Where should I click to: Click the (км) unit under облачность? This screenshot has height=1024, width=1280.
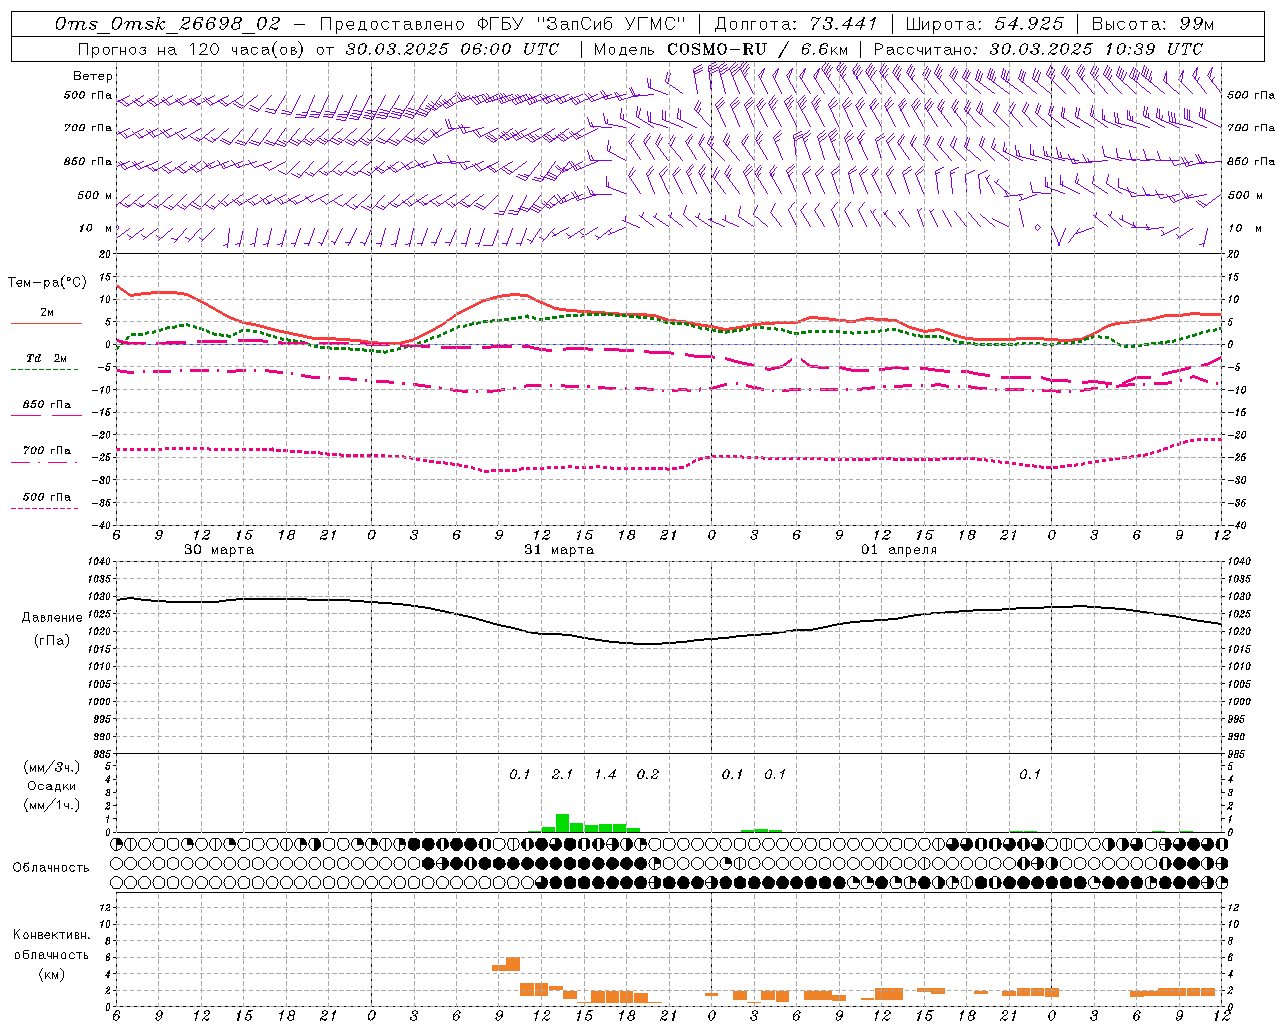pos(51,973)
